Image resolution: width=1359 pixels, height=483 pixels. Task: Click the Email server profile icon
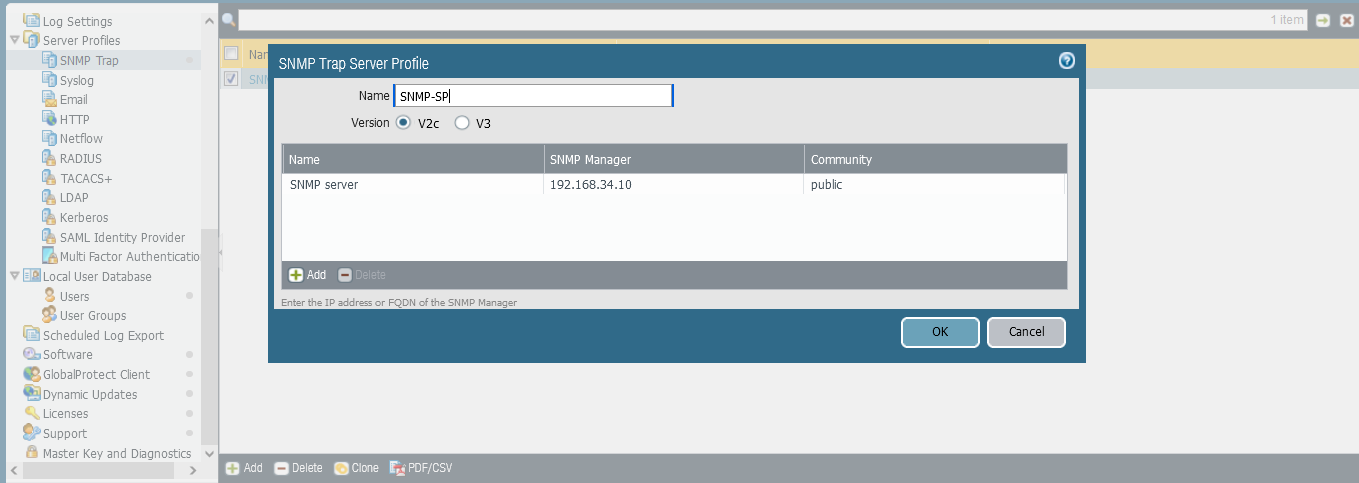coord(50,99)
